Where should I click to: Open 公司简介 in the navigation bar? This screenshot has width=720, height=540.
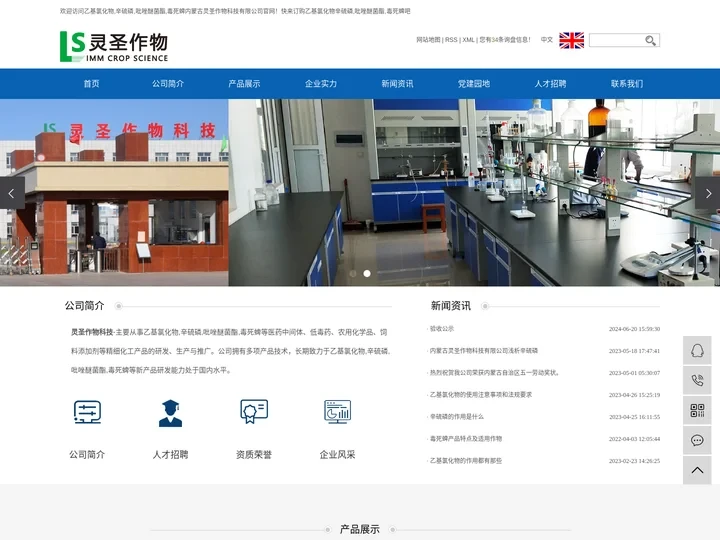pos(168,84)
